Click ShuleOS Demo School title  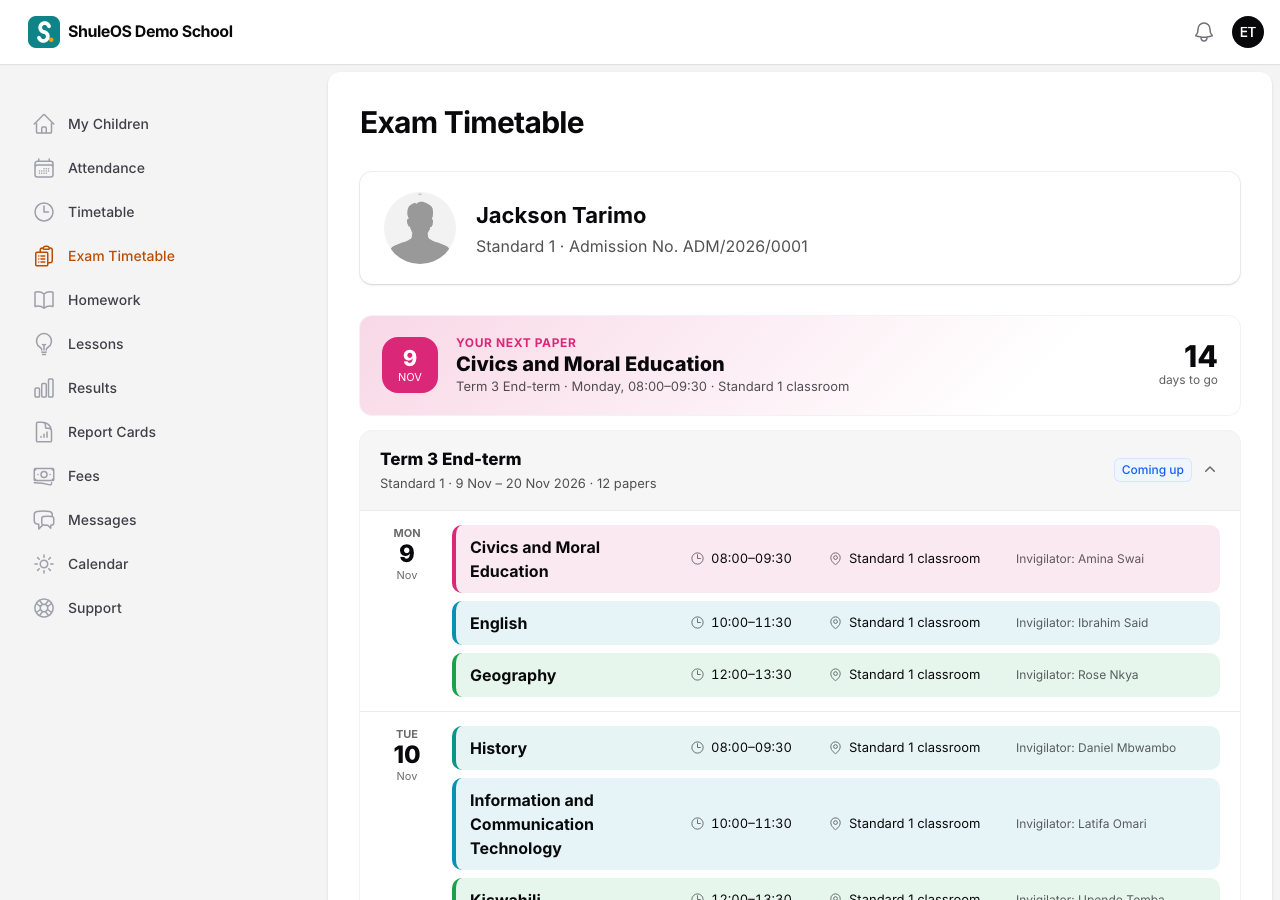(x=150, y=32)
